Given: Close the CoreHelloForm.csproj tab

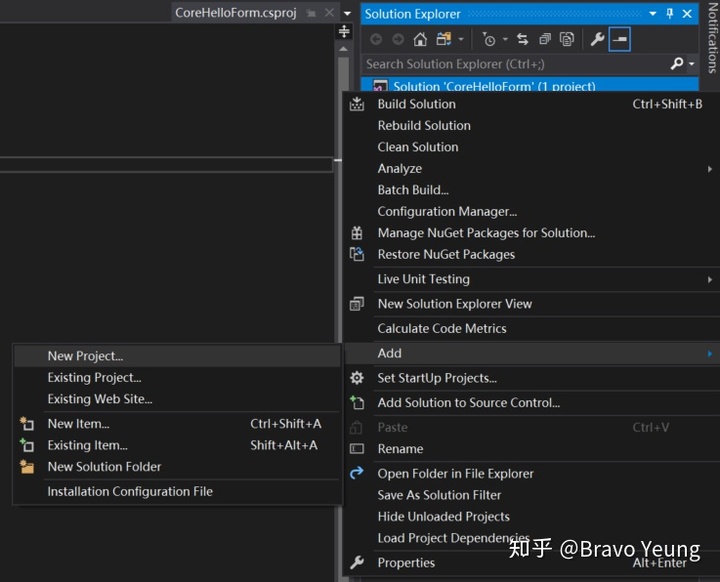Looking at the screenshot, I should (329, 13).
